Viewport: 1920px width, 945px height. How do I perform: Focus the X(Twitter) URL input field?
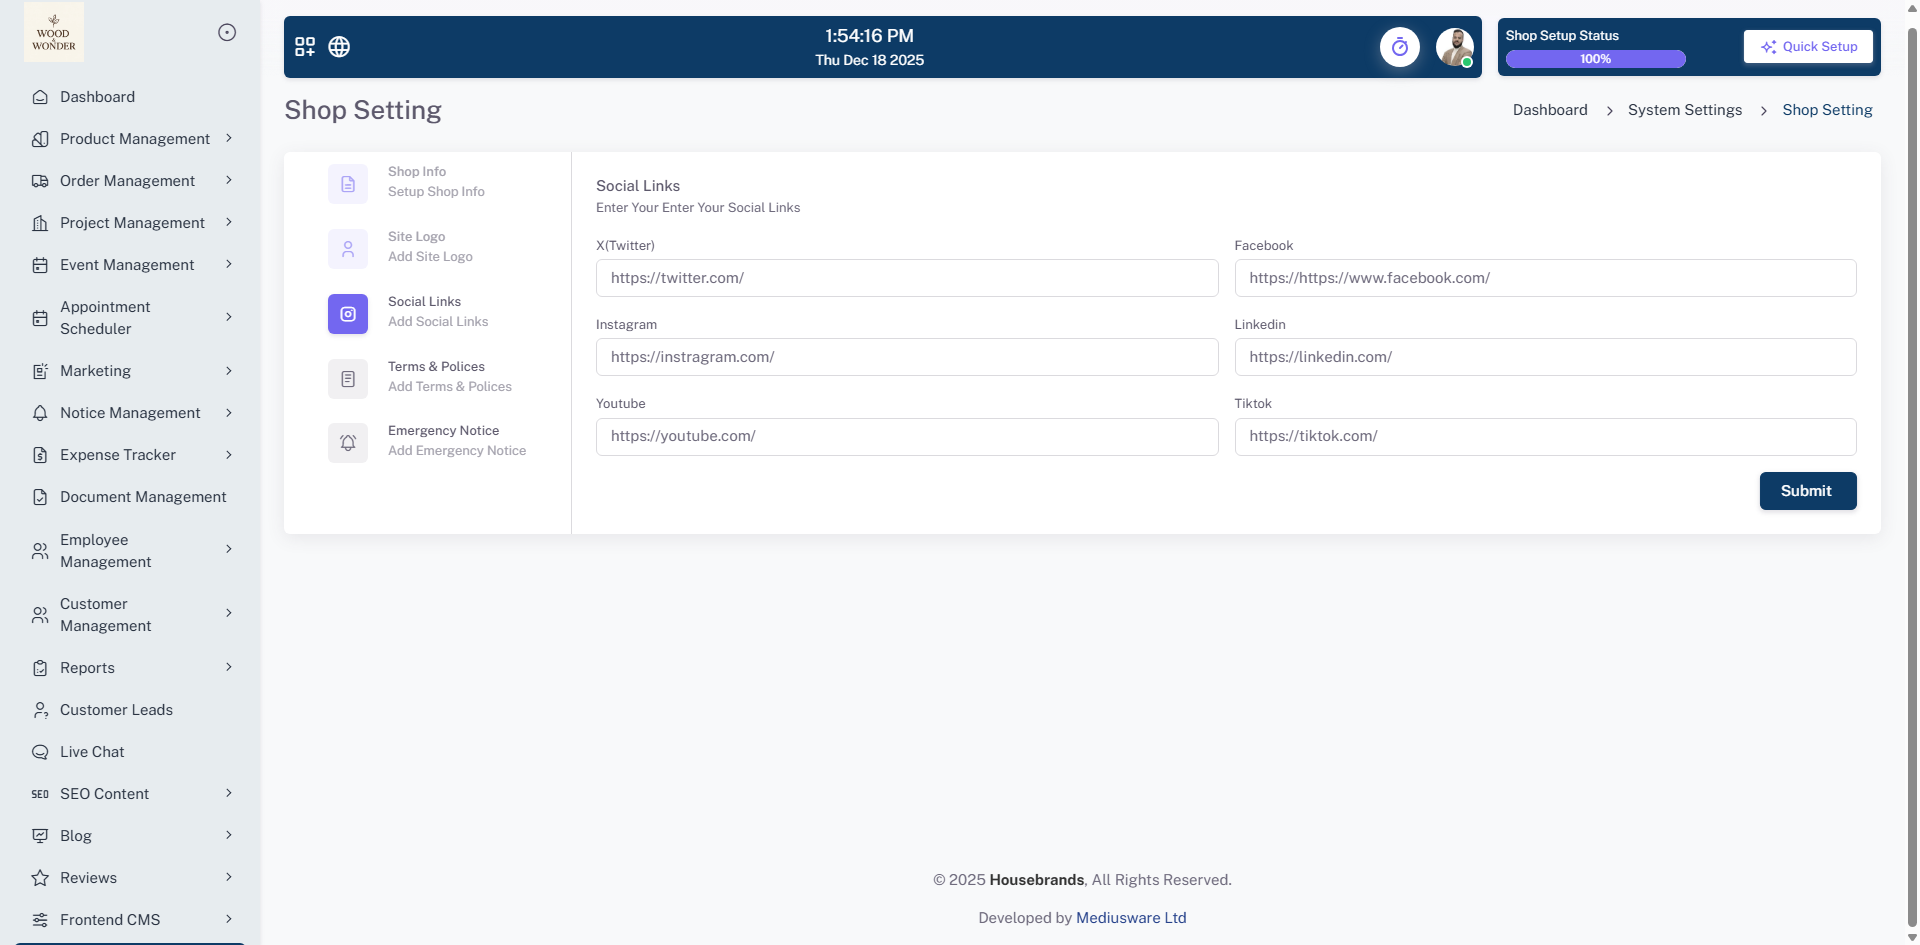click(x=906, y=278)
